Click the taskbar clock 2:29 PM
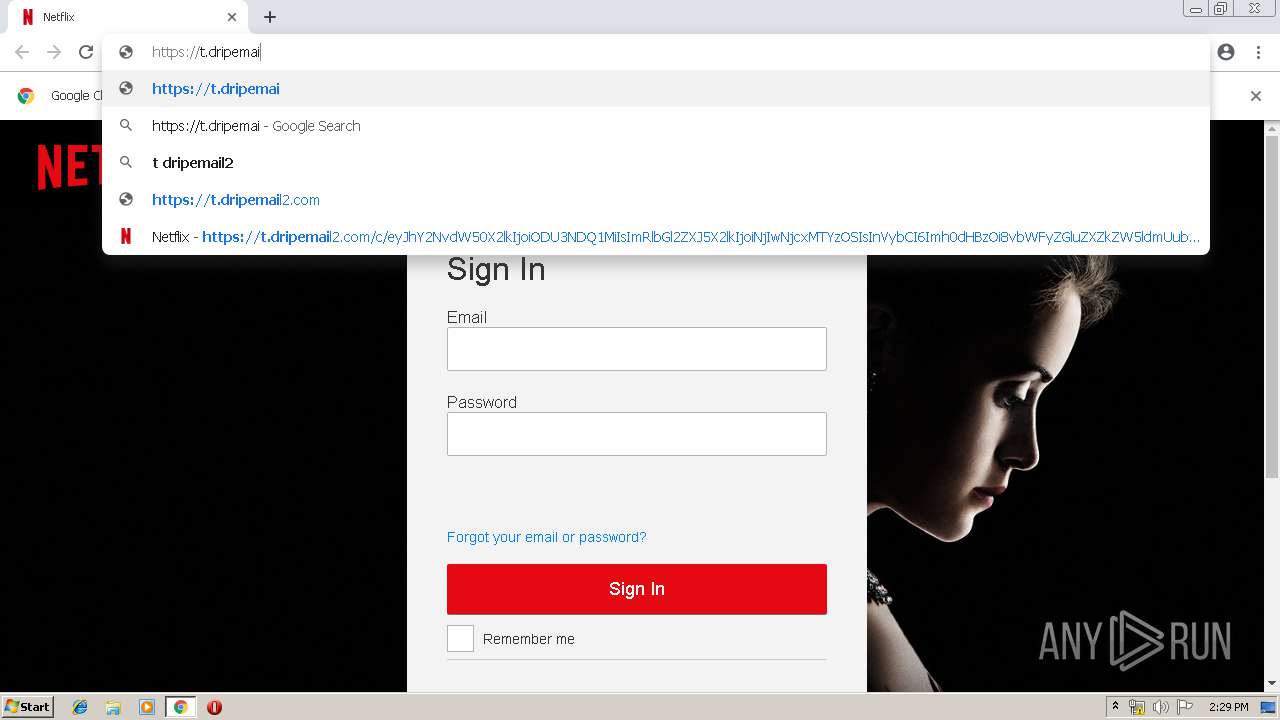The height and width of the screenshot is (720, 1280). [x=1228, y=707]
